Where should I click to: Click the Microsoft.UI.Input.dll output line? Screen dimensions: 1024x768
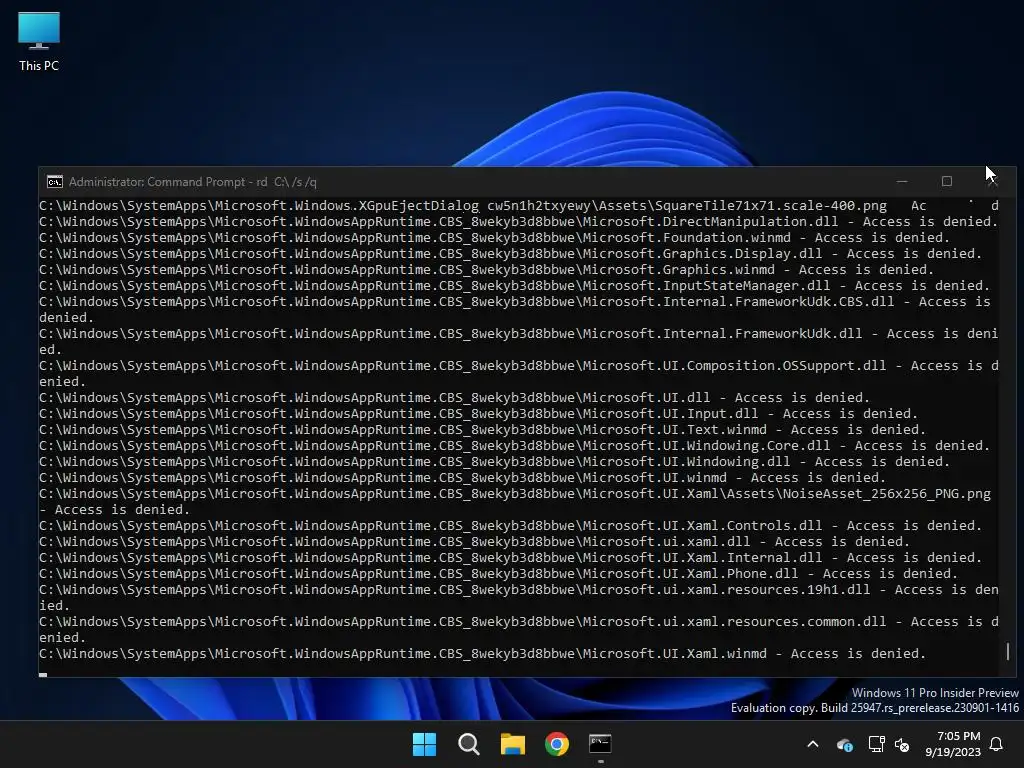(x=479, y=413)
